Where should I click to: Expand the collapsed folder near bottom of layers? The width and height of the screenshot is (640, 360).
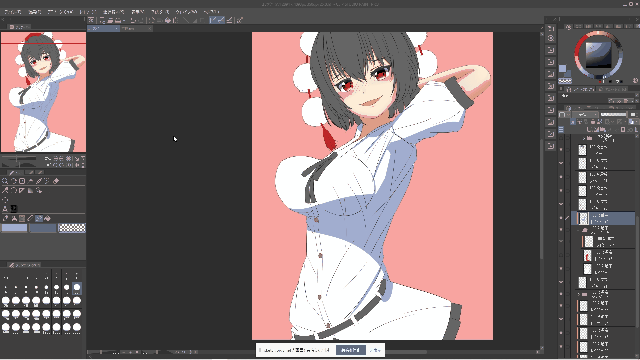[579, 294]
